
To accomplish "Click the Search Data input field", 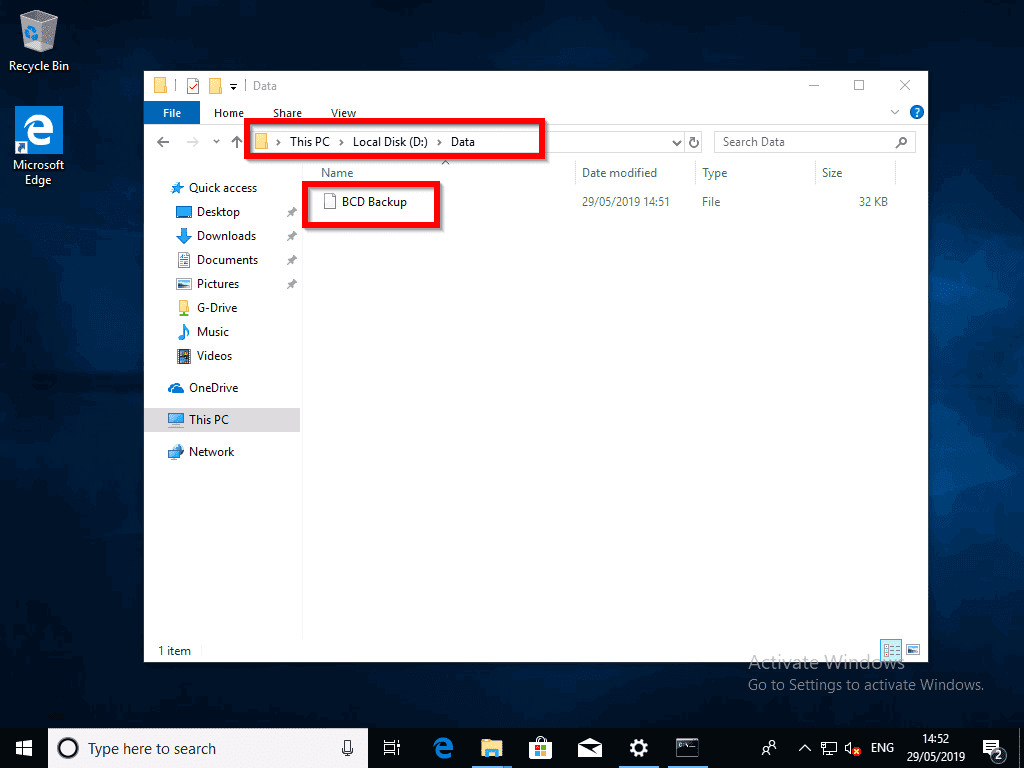I will click(x=805, y=142).
